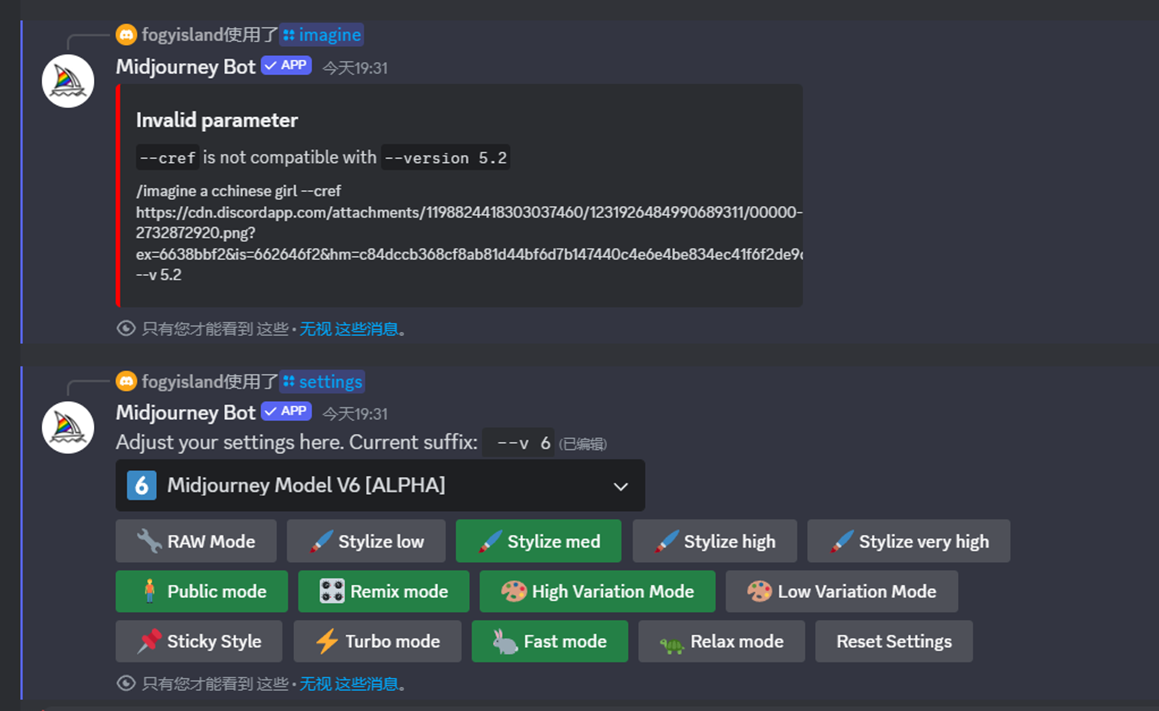Image resolution: width=1159 pixels, height=711 pixels.
Task: Click the Discord user icon beside the settings command
Action: point(126,381)
